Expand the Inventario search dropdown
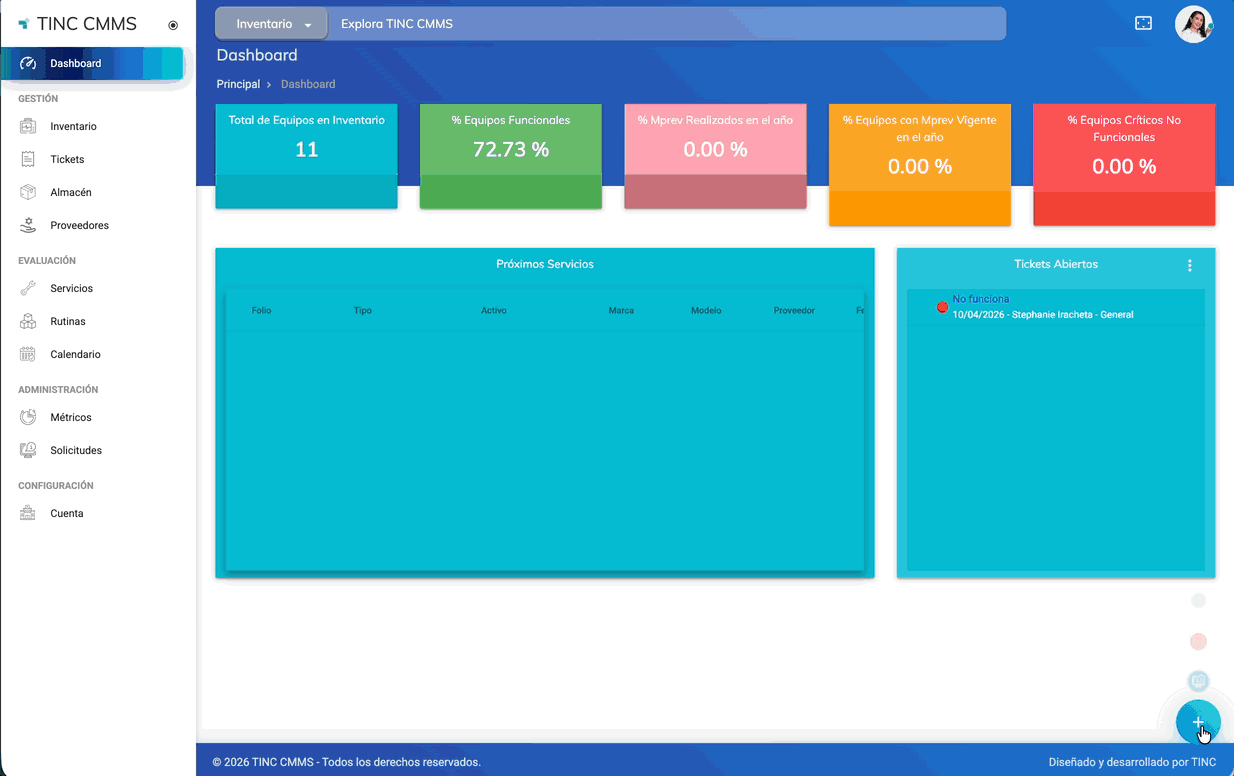This screenshot has height=776, width=1234. coord(272,24)
